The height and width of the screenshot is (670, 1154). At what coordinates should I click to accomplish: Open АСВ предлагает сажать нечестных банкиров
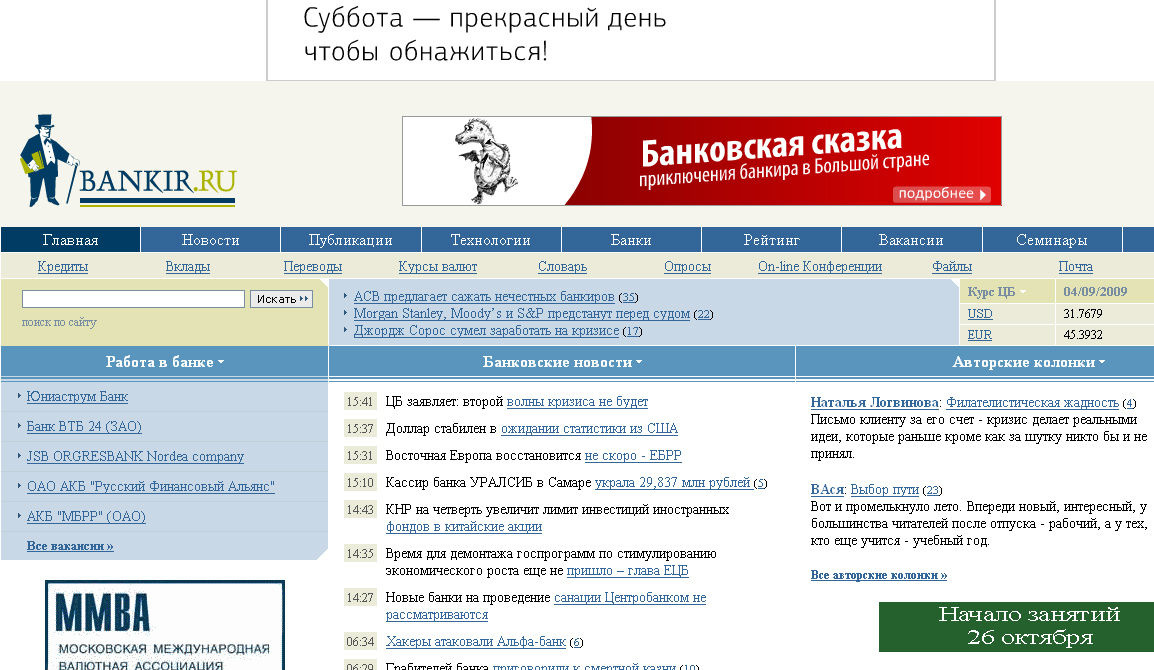tap(484, 297)
